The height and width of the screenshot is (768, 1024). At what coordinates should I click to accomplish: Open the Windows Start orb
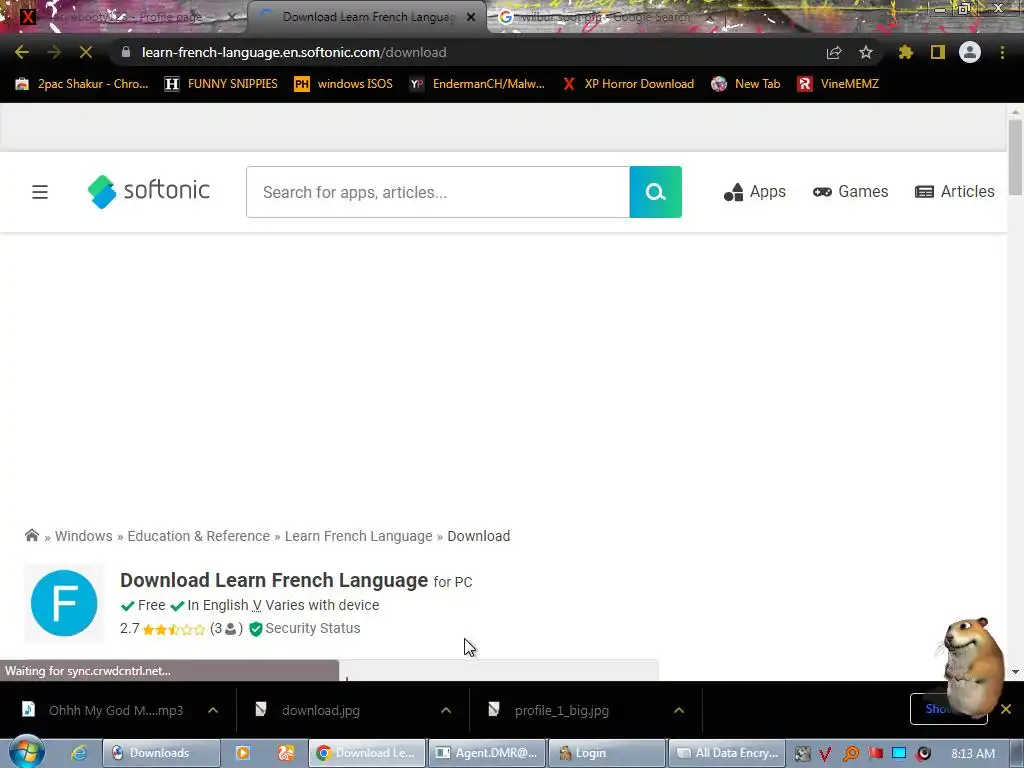(x=25, y=752)
